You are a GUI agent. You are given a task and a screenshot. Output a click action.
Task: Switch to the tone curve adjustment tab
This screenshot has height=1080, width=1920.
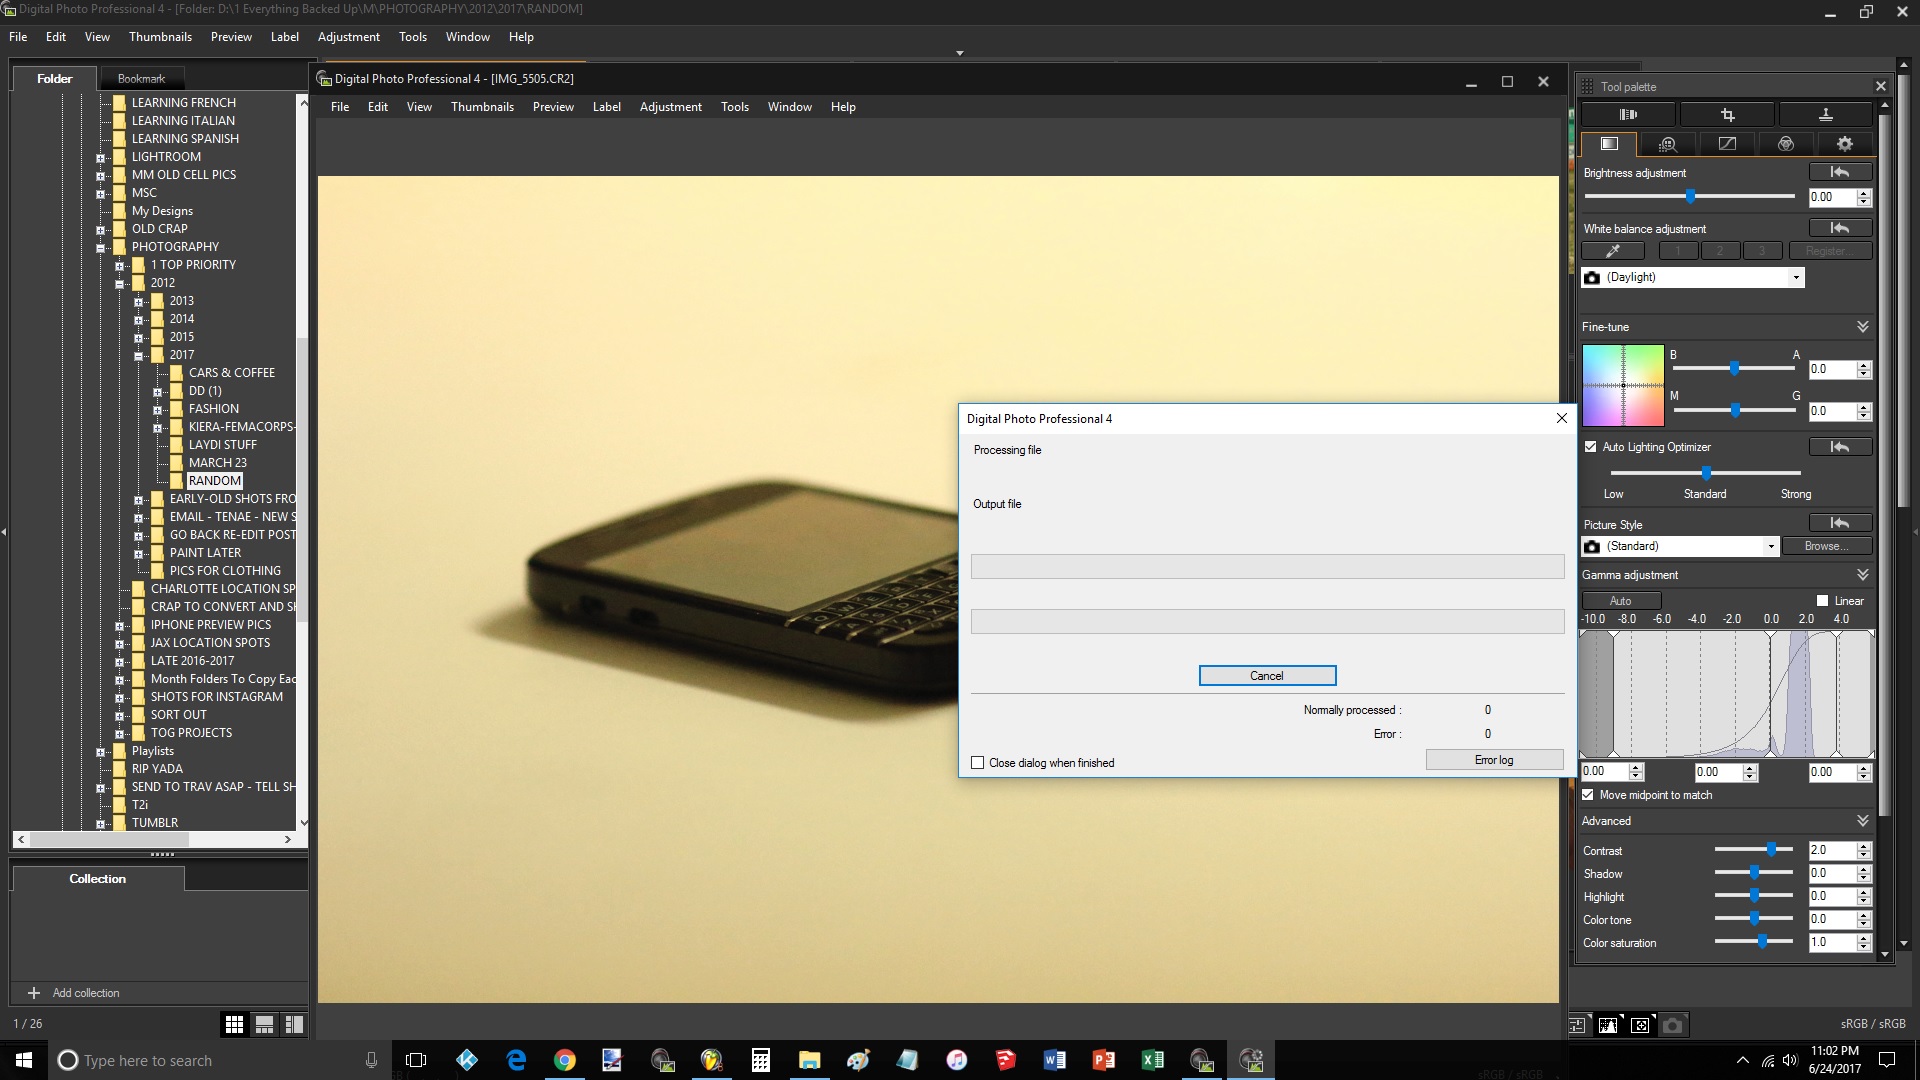click(1727, 144)
